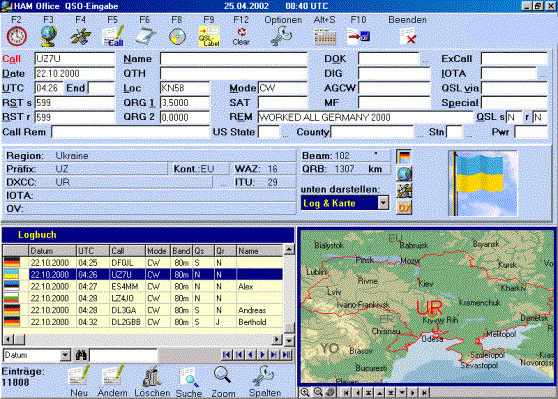Open the F5 Call entry icon
The width and height of the screenshot is (558, 399).
pyautogui.click(x=112, y=36)
